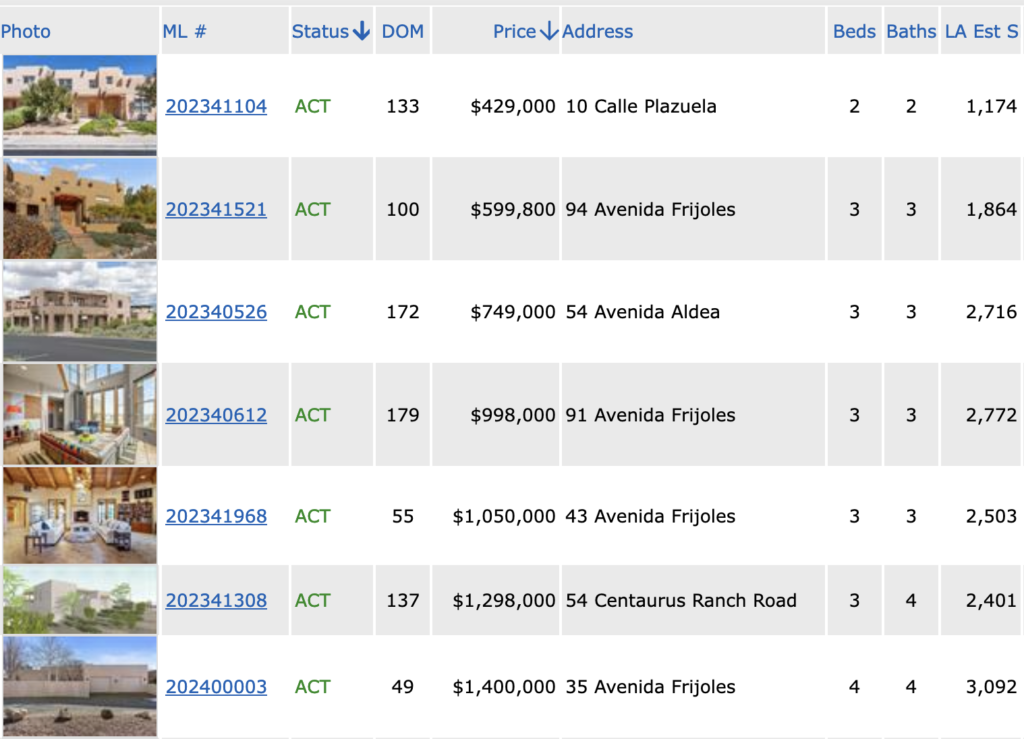View living room photo of 43 Avenida Frijoles
Viewport: 1024px width, 739px height.
pyautogui.click(x=80, y=515)
